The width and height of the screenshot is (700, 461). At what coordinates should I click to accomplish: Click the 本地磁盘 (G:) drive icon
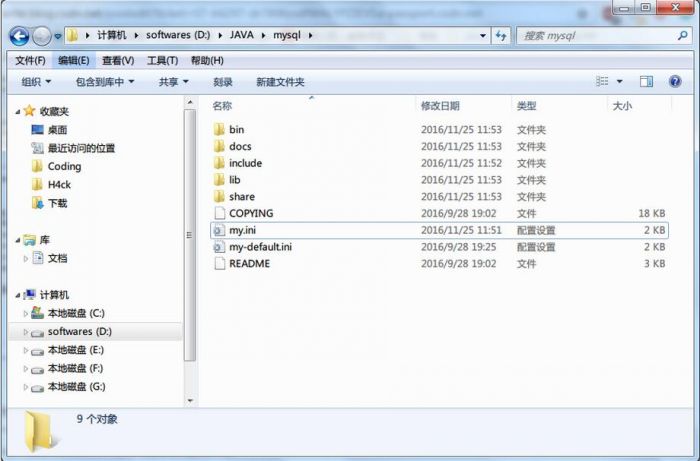pyautogui.click(x=38, y=387)
